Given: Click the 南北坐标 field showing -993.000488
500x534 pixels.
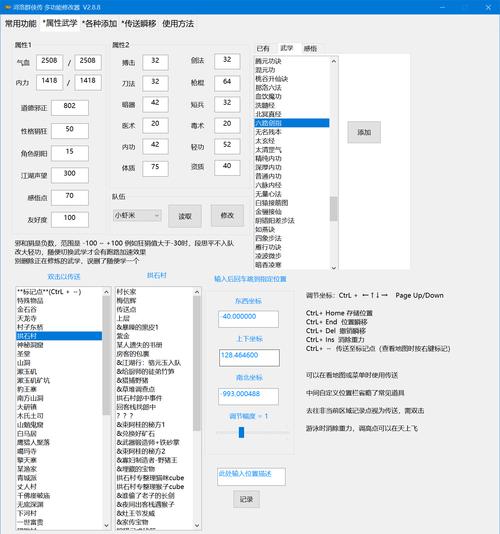Looking at the screenshot, I should [x=248, y=396].
